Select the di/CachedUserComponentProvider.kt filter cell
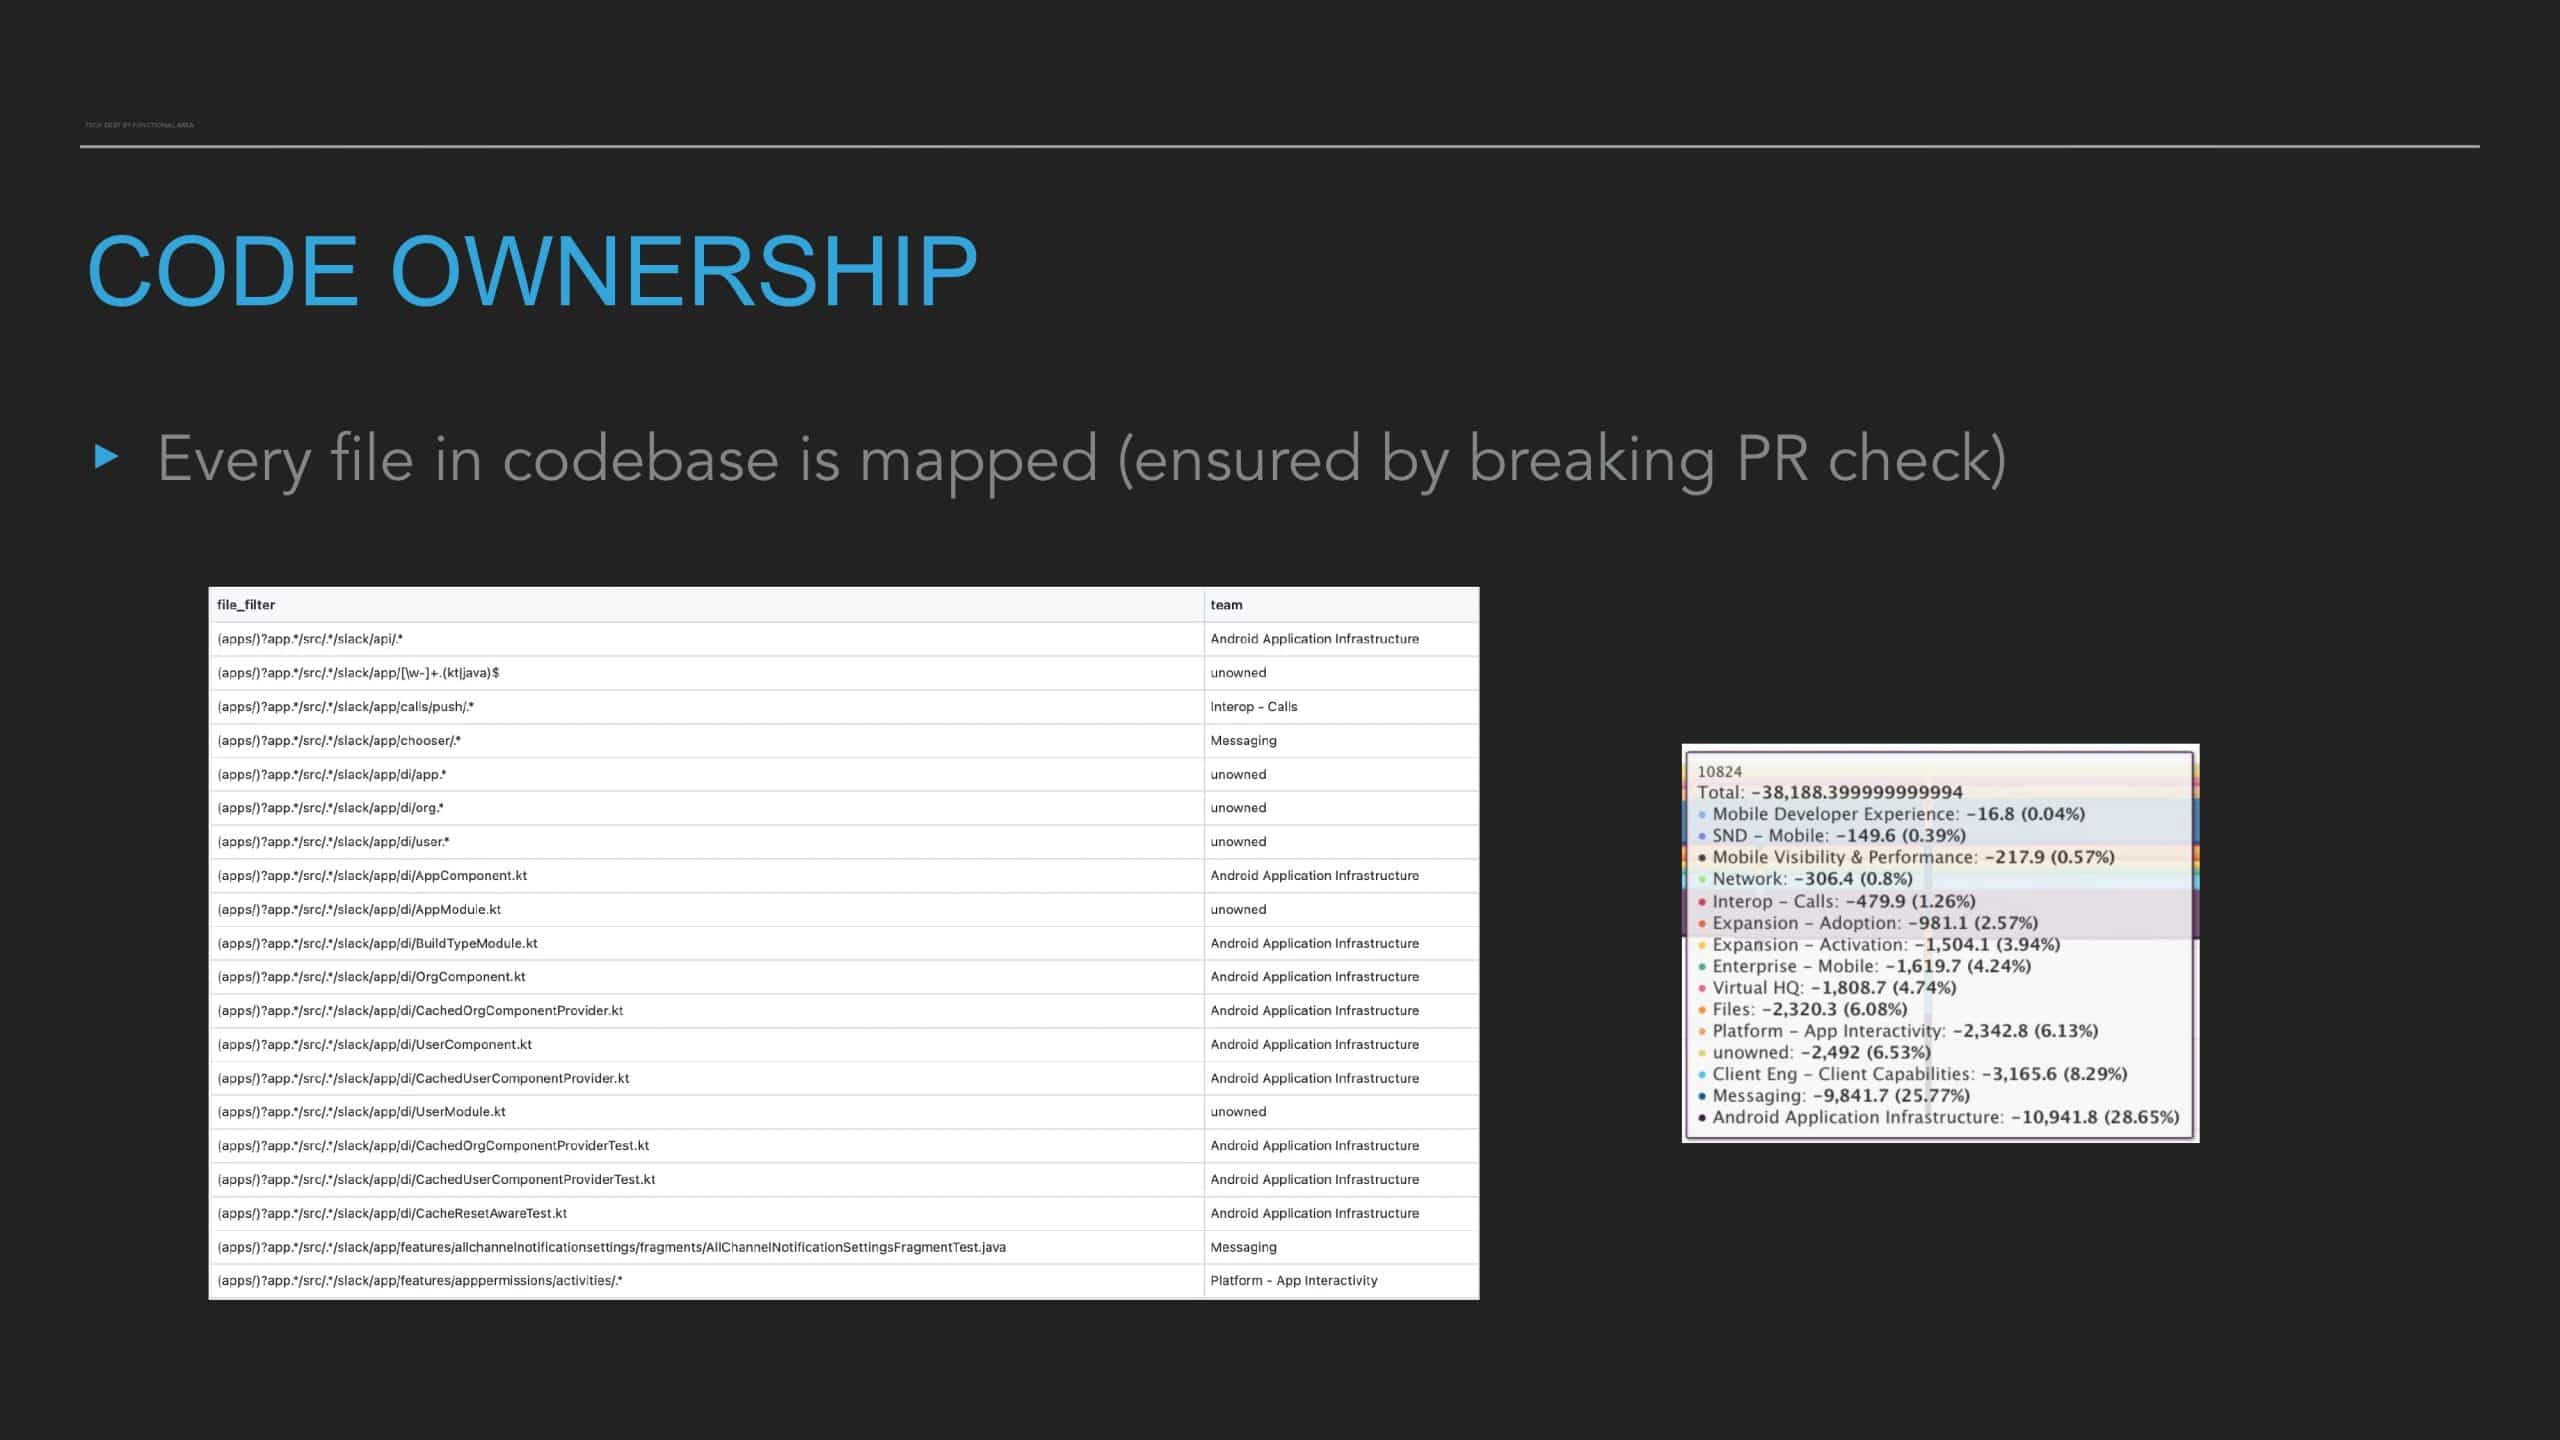The image size is (2560, 1440). click(x=706, y=1079)
